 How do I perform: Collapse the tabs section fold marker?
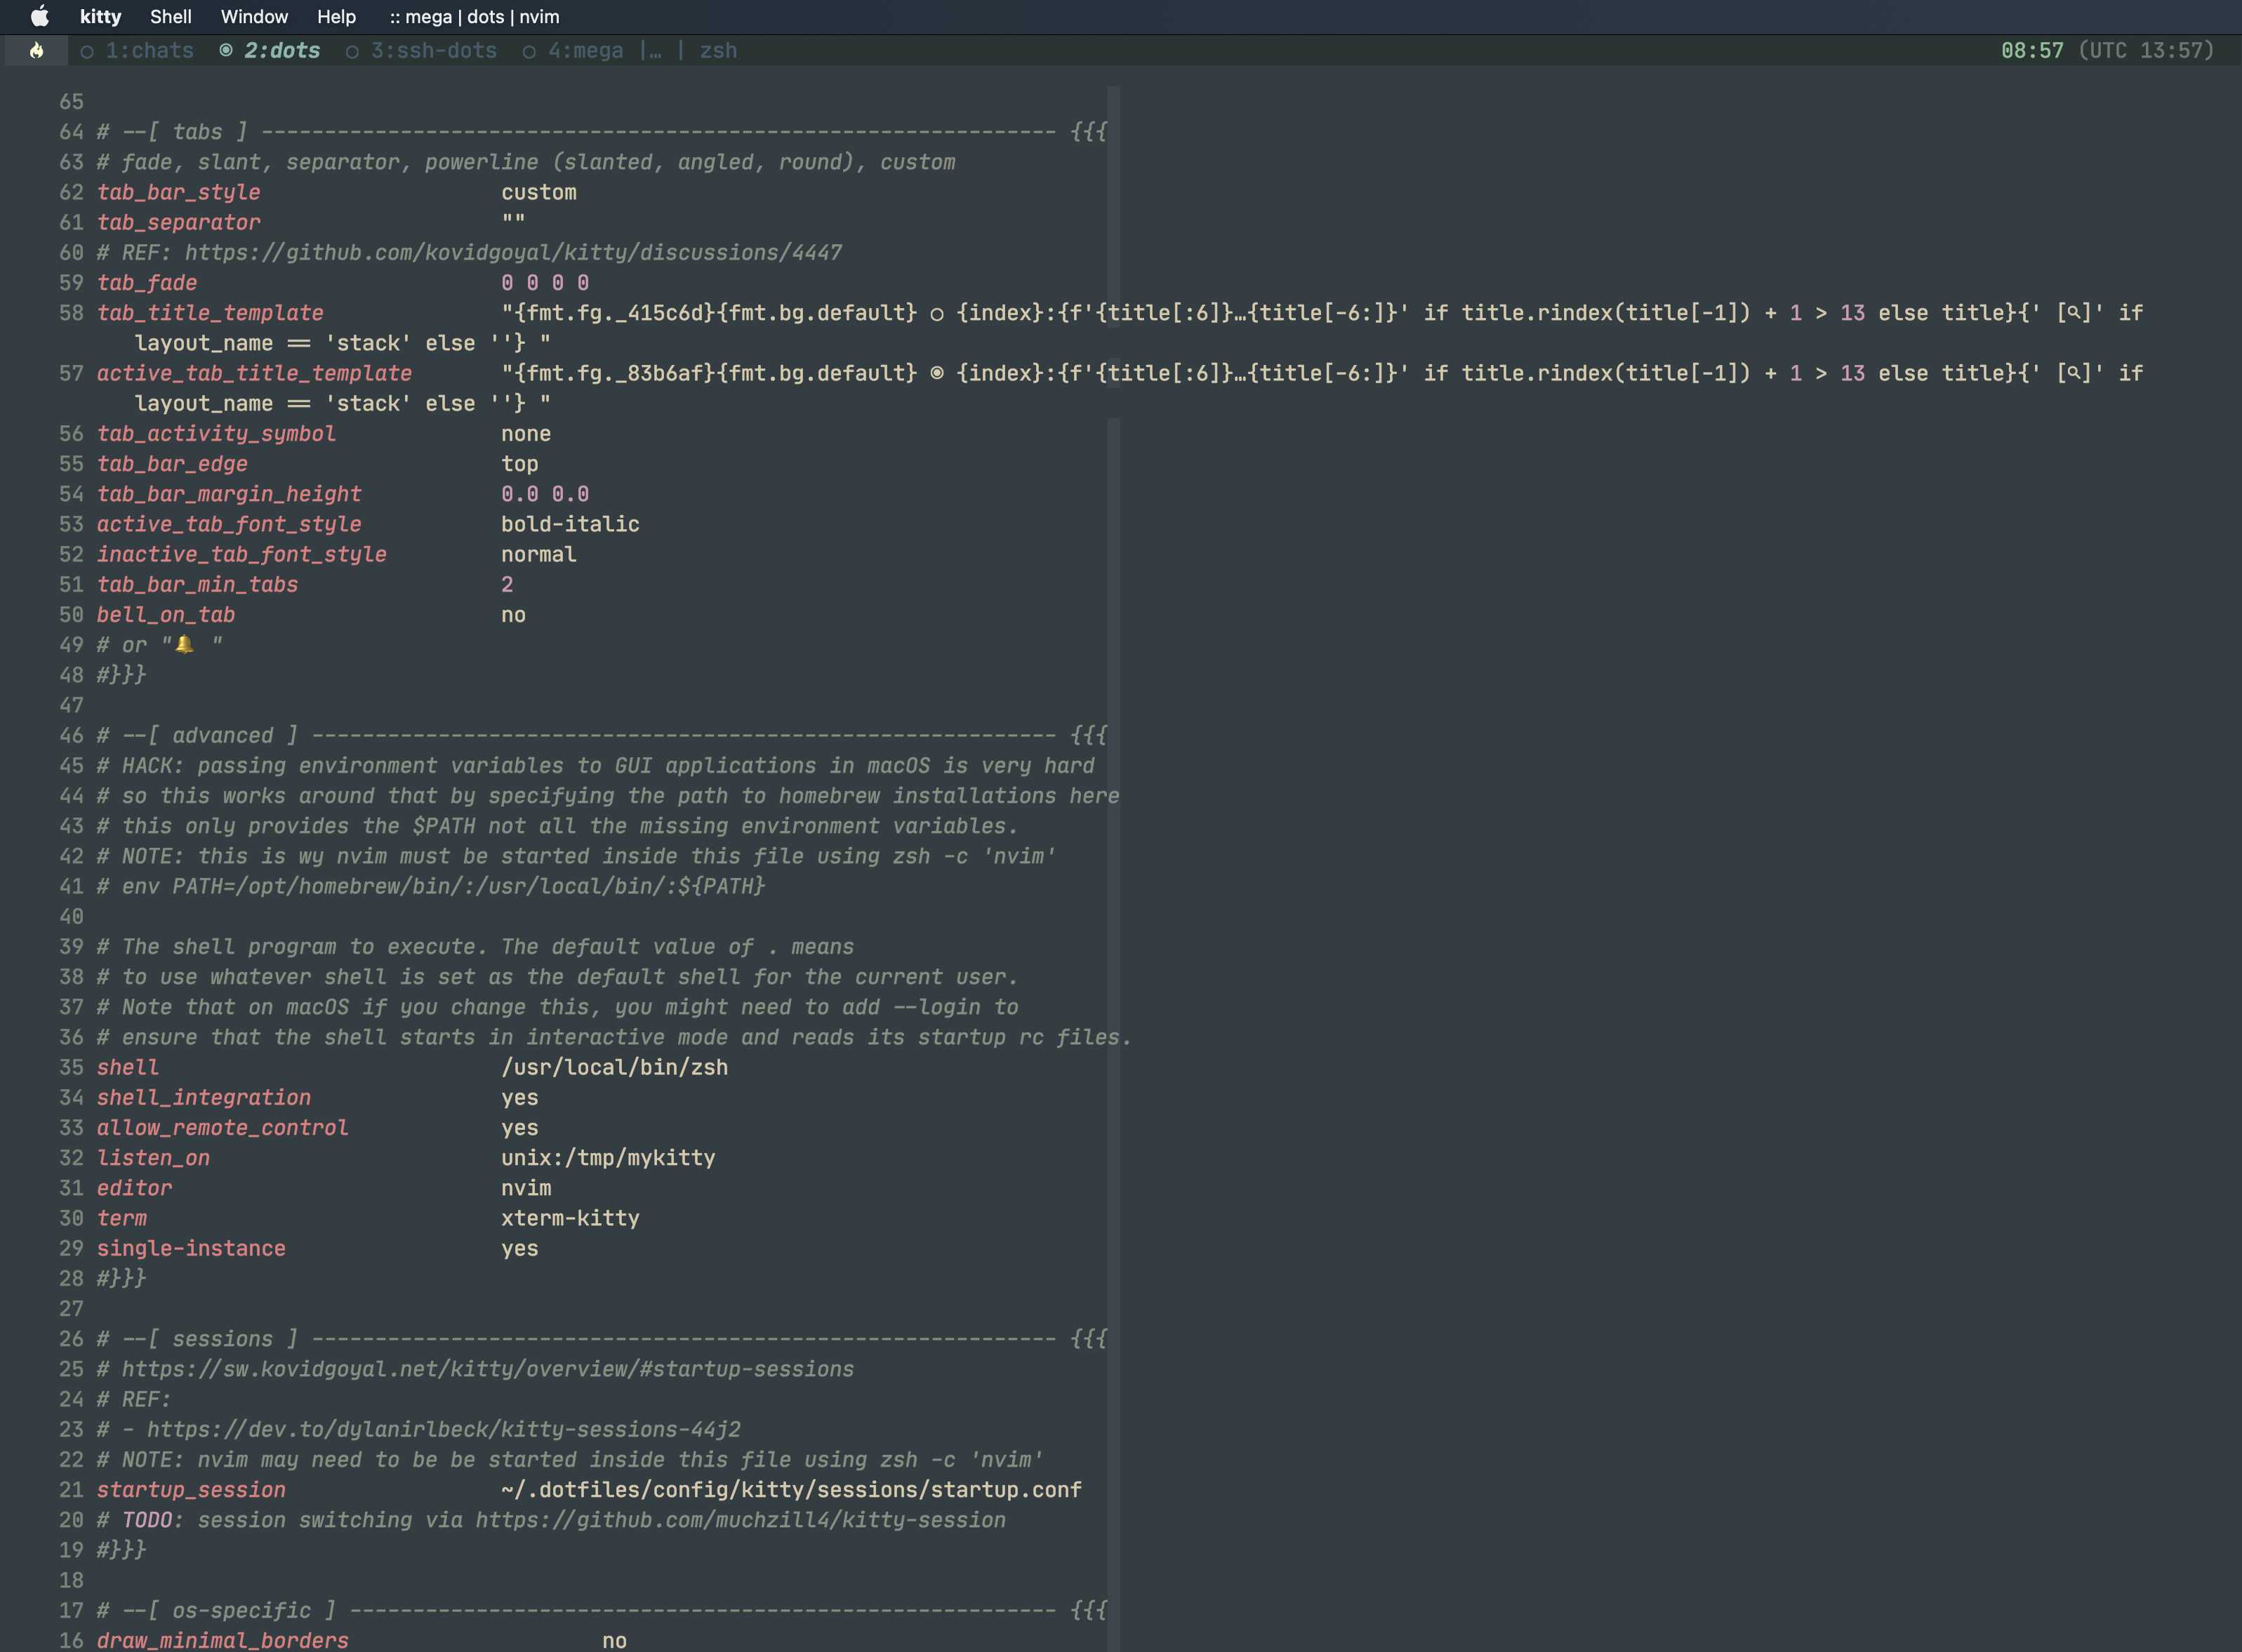(x=1088, y=132)
